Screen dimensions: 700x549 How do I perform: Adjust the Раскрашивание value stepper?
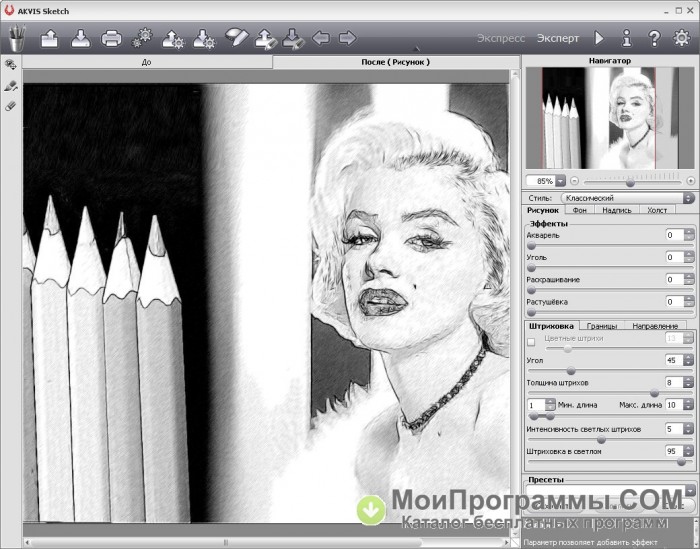689,279
